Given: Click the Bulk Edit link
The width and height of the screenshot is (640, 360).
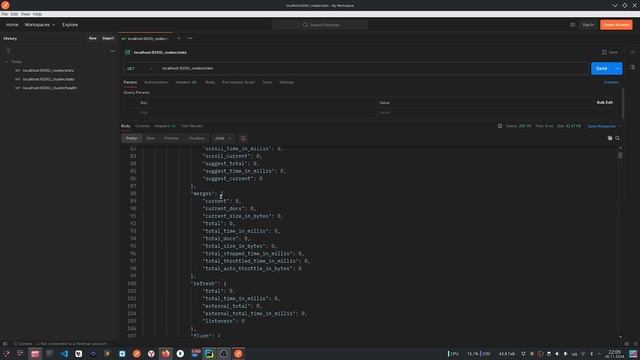Looking at the screenshot, I should click(x=604, y=102).
